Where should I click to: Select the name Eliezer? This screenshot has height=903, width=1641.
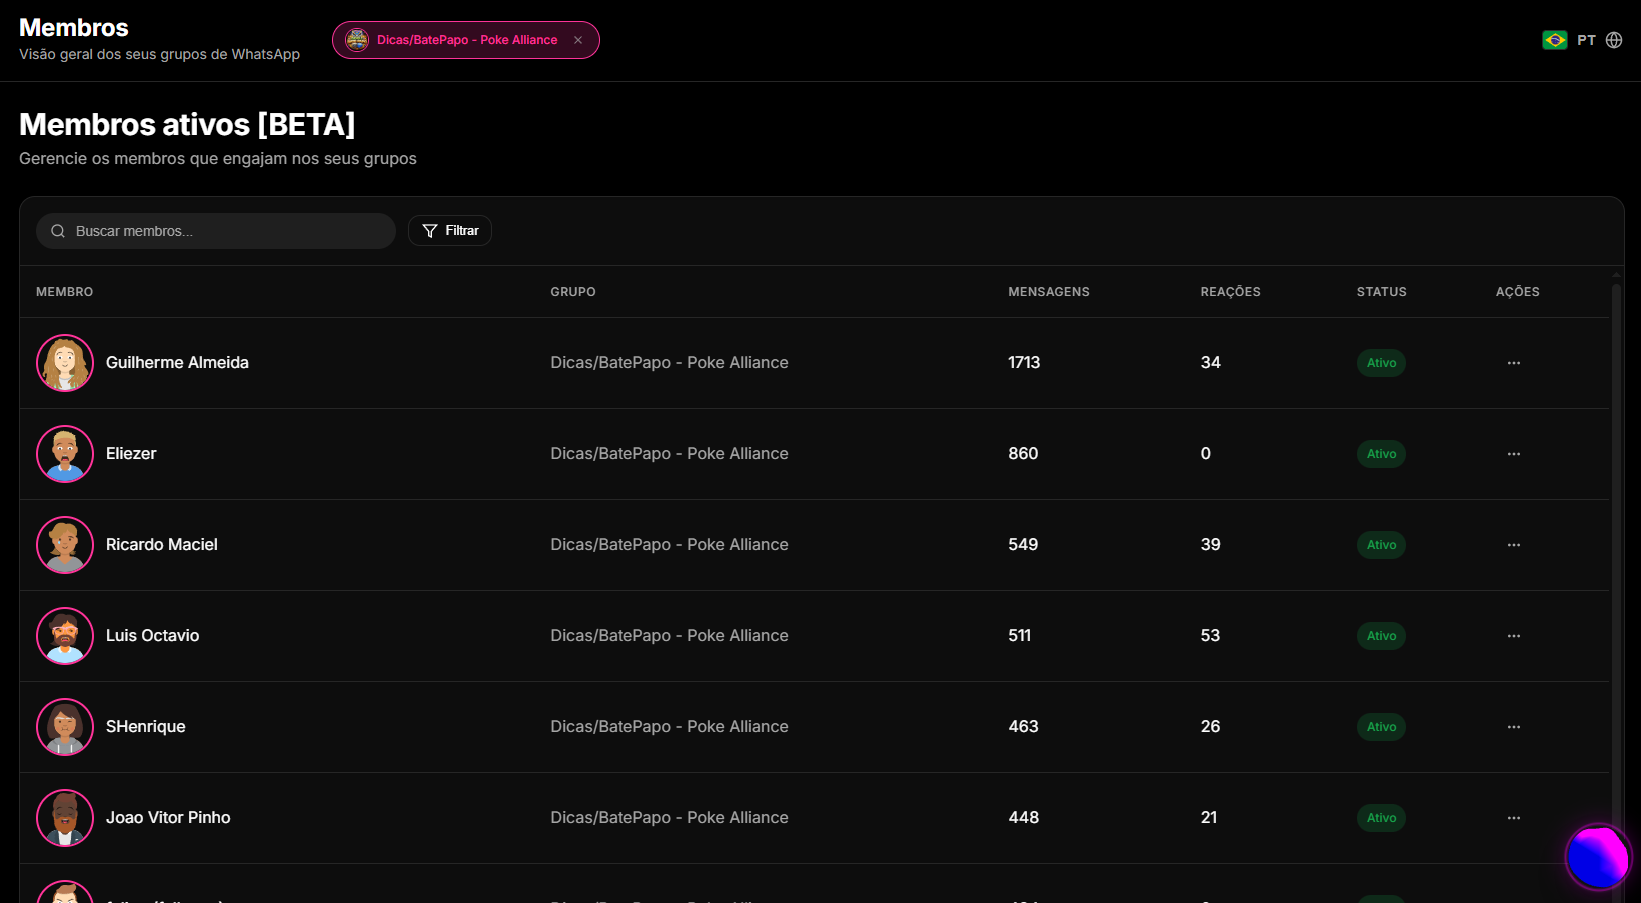coord(131,454)
